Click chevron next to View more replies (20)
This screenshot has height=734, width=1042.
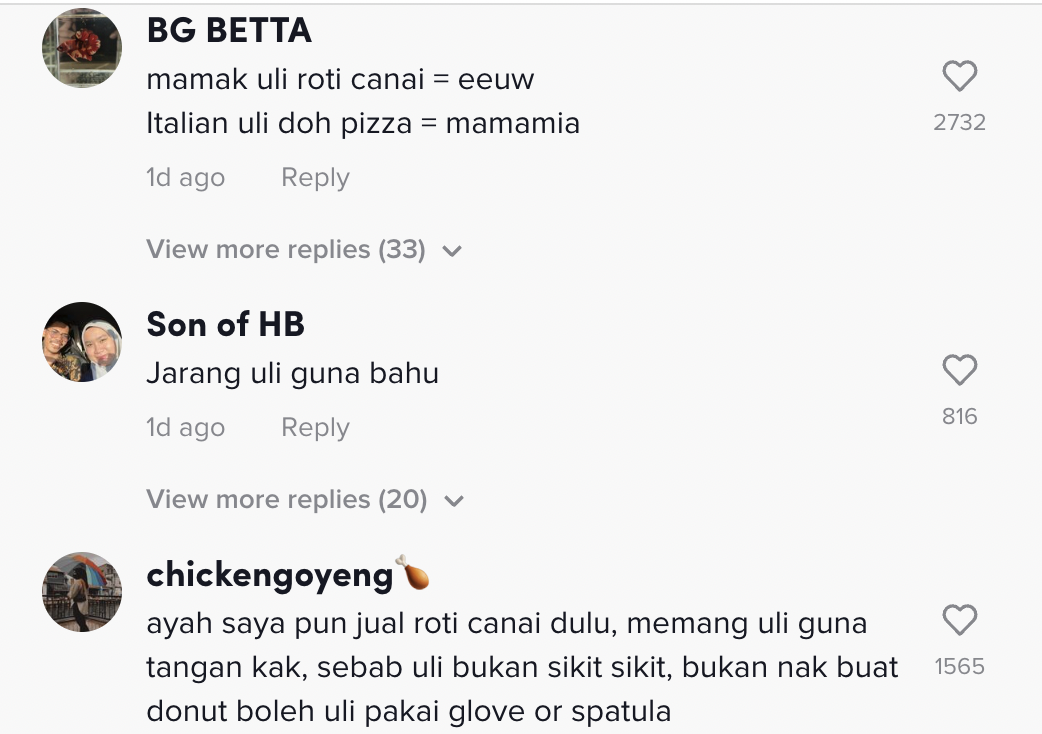(454, 501)
